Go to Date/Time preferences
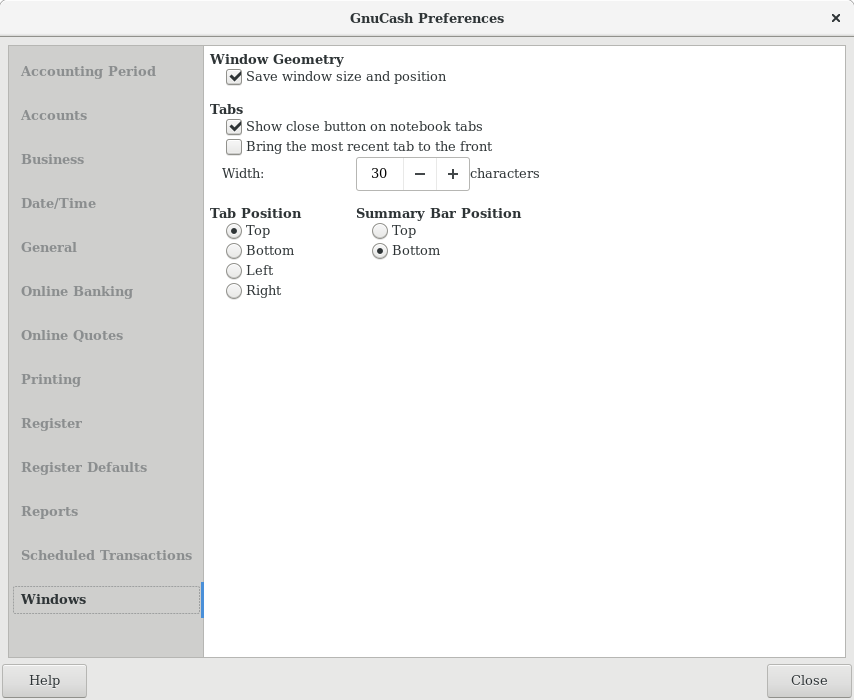 [x=106, y=204]
